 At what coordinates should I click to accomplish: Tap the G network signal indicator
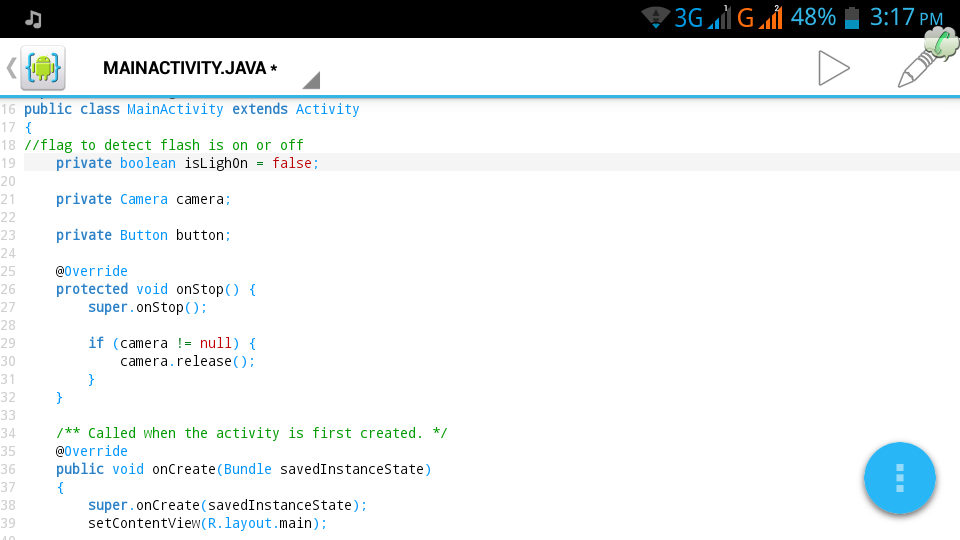coord(759,18)
